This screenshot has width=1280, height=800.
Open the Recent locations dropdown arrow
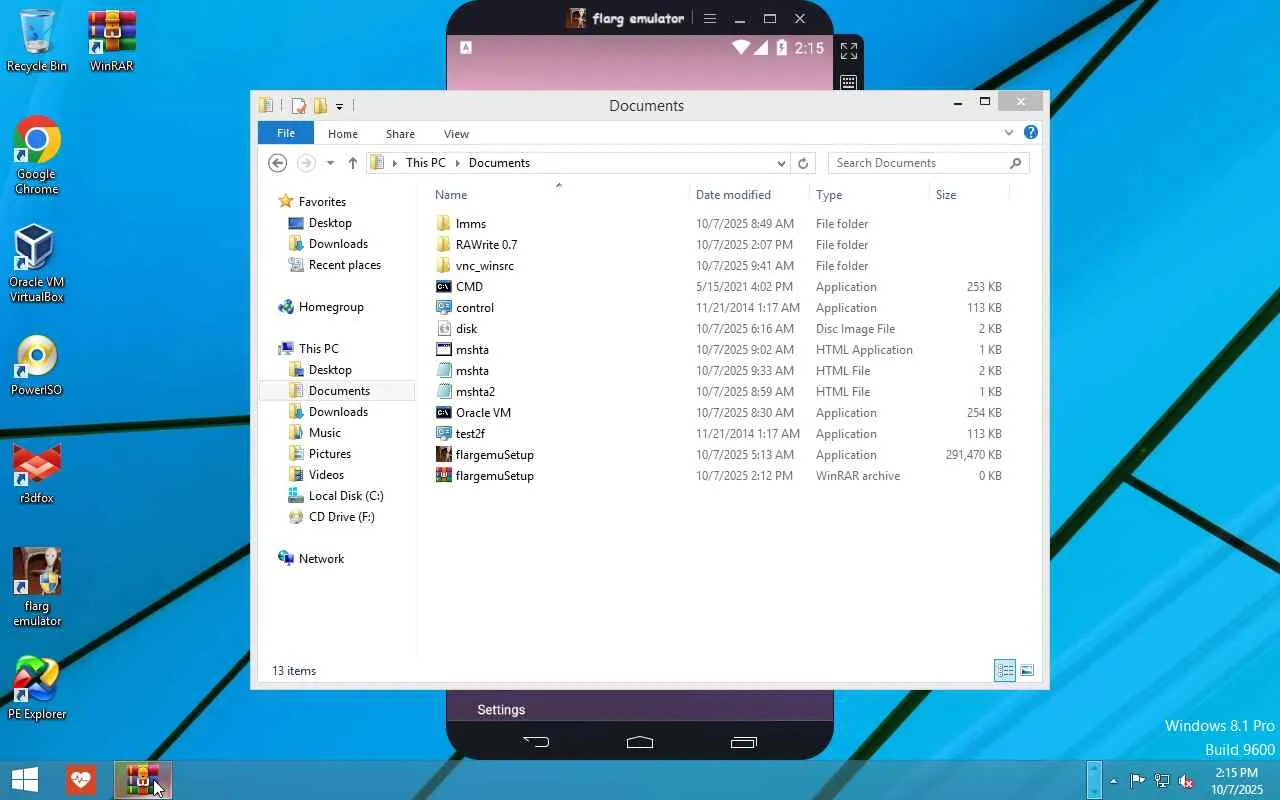tap(330, 163)
